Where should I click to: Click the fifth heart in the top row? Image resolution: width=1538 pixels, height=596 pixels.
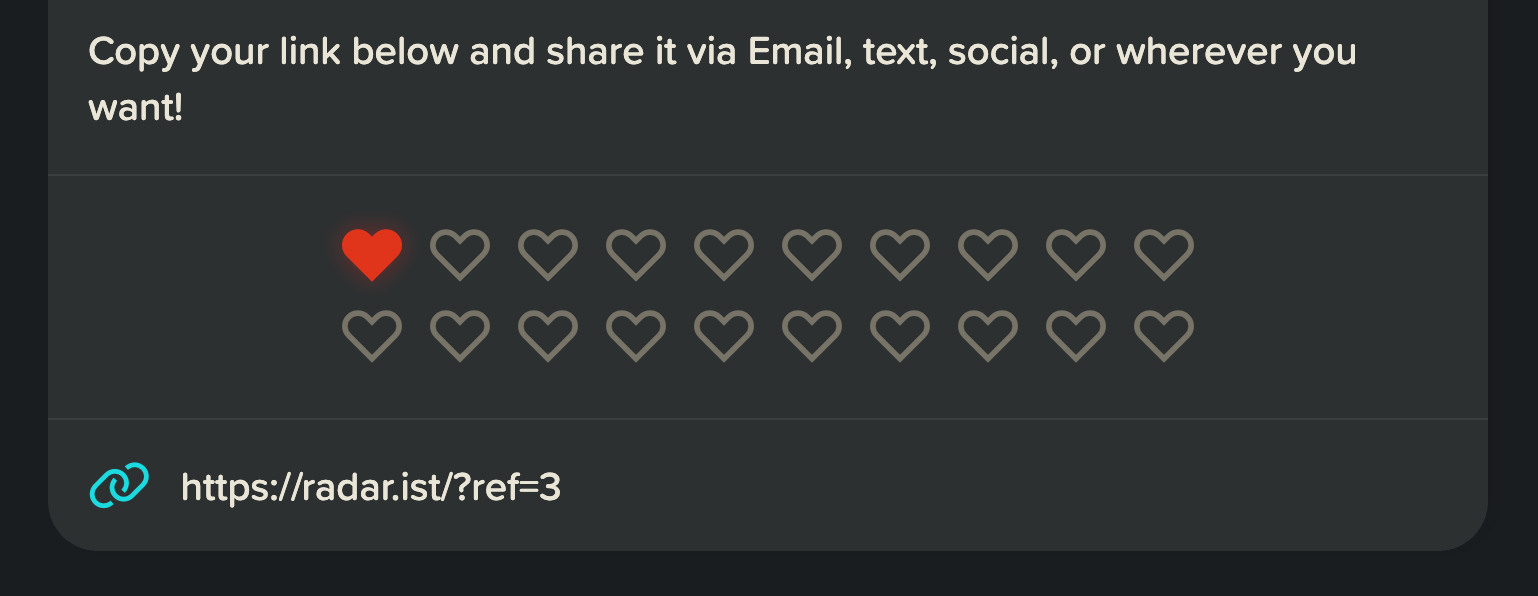click(724, 254)
